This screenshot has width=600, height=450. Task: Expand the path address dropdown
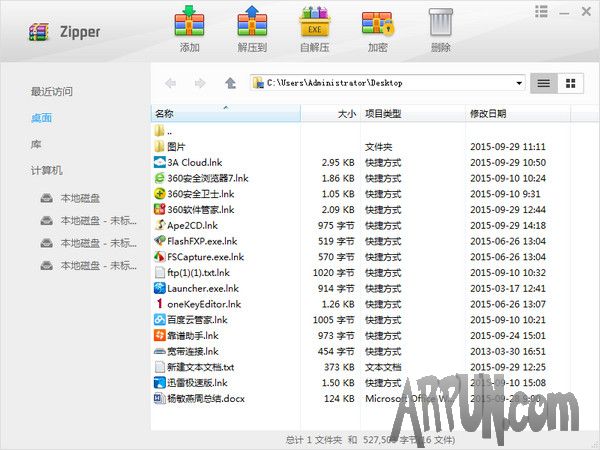click(519, 83)
